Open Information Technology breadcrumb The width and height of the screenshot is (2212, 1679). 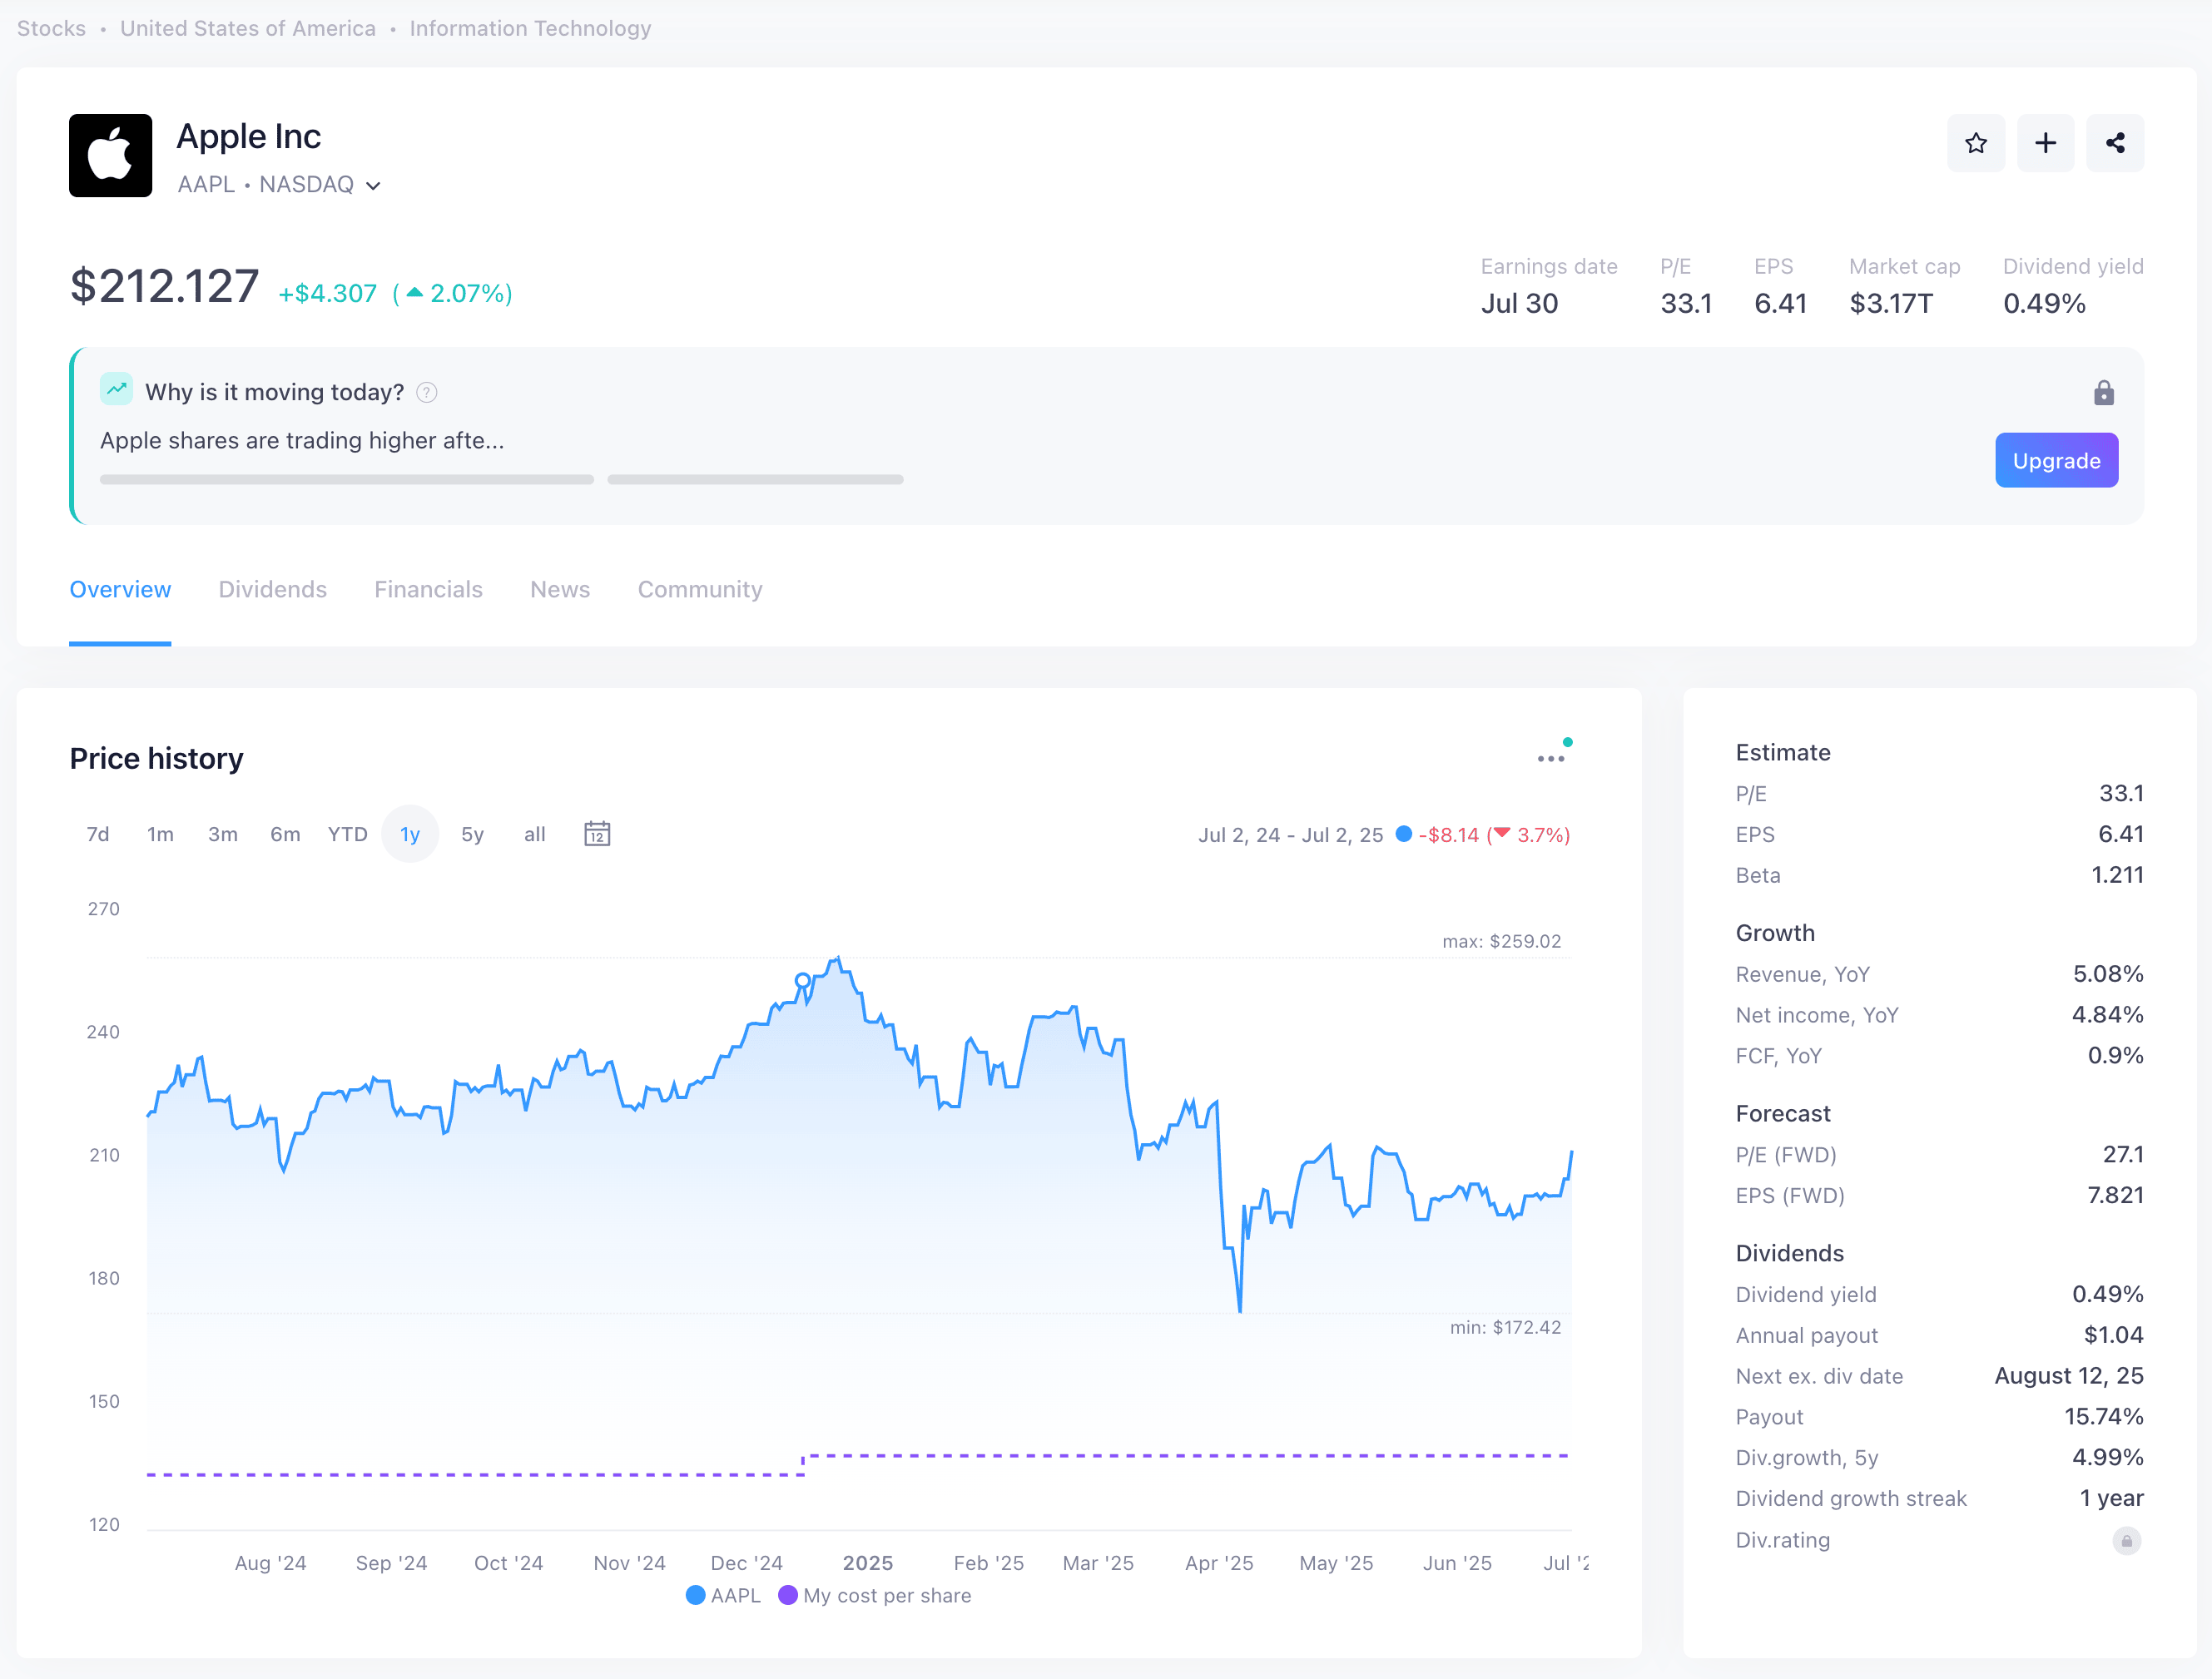pos(530,28)
